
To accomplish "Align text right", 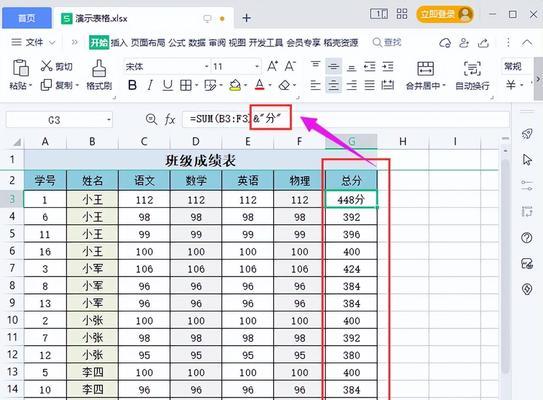I will [351, 85].
